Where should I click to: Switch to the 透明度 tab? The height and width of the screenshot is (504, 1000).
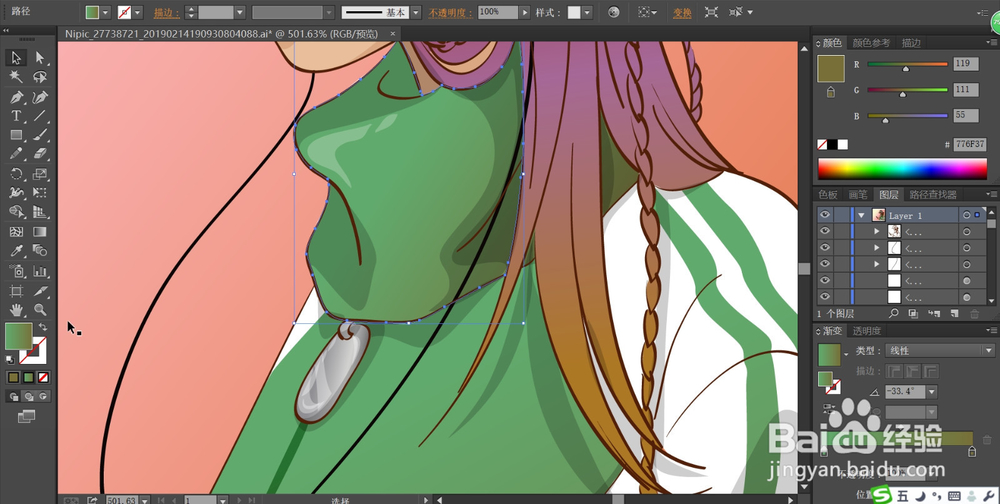tap(867, 330)
